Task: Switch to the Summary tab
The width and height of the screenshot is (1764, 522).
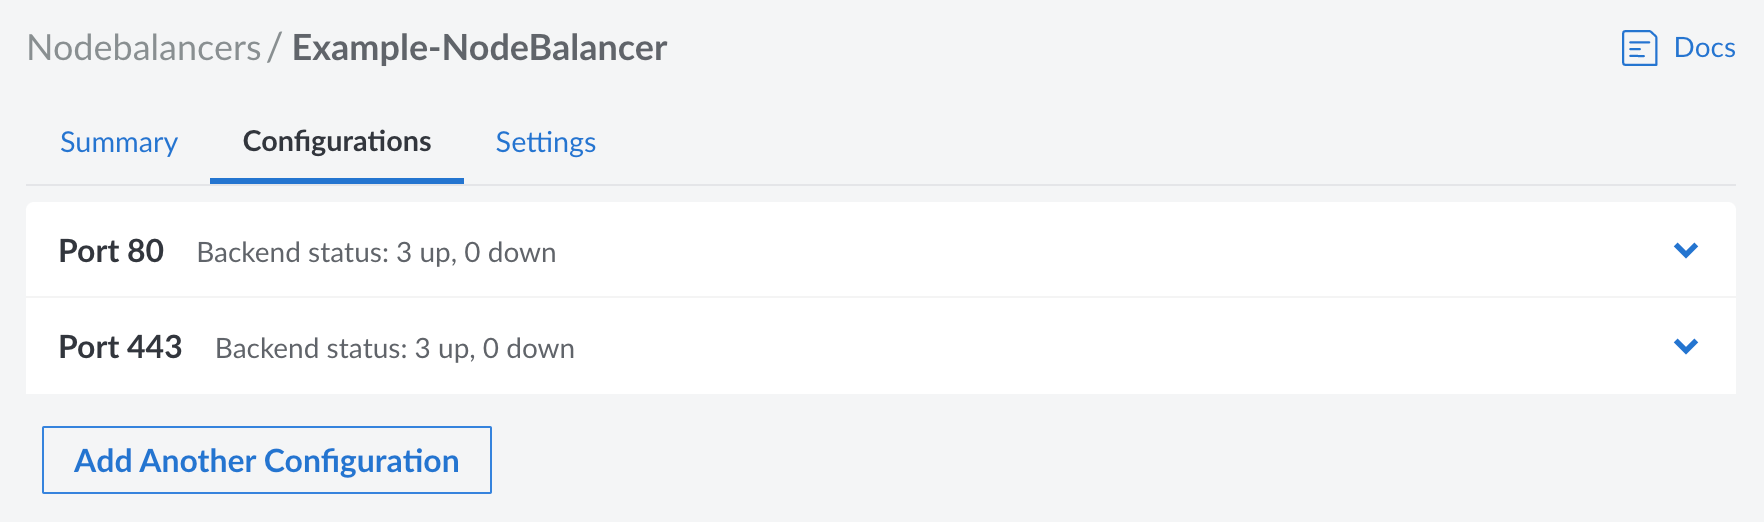Action: [119, 142]
